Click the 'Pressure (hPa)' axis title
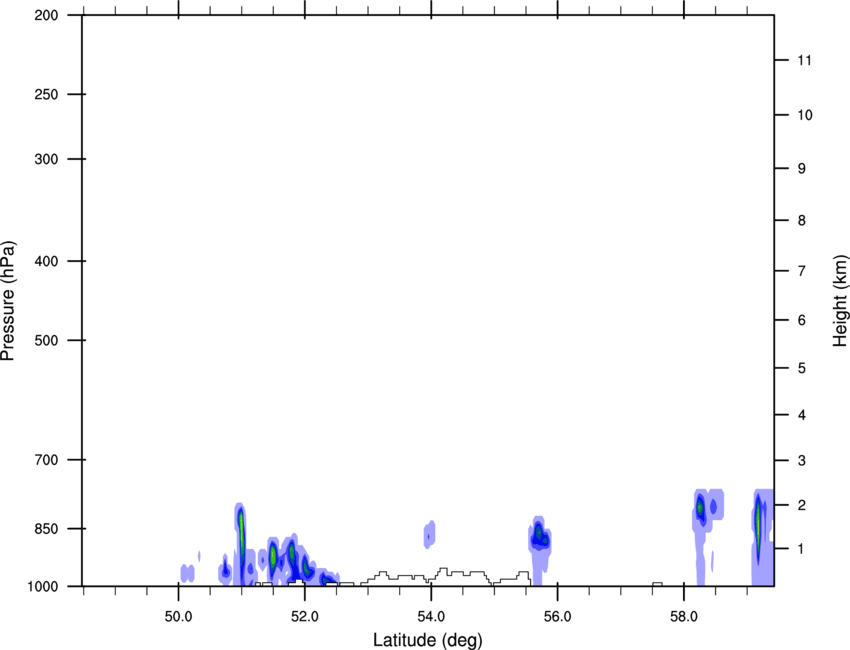 tap(8, 300)
